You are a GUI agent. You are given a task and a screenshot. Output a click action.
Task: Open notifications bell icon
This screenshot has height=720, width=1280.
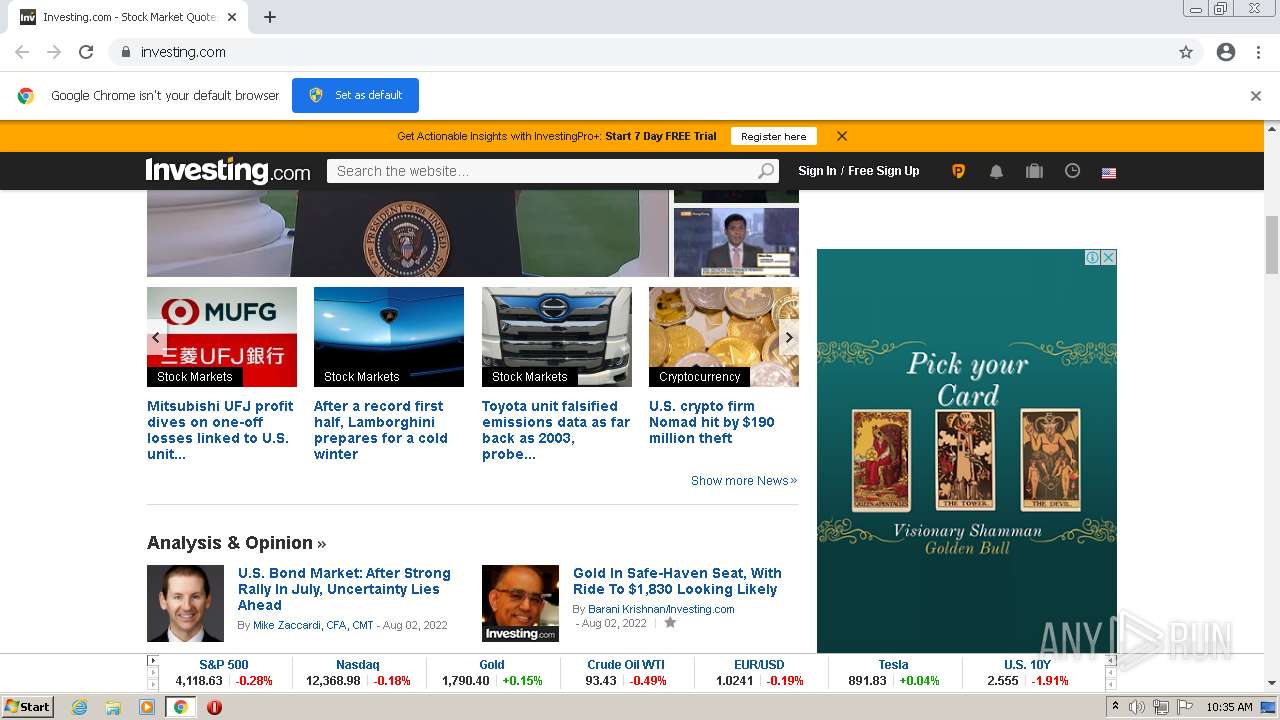tap(996, 171)
